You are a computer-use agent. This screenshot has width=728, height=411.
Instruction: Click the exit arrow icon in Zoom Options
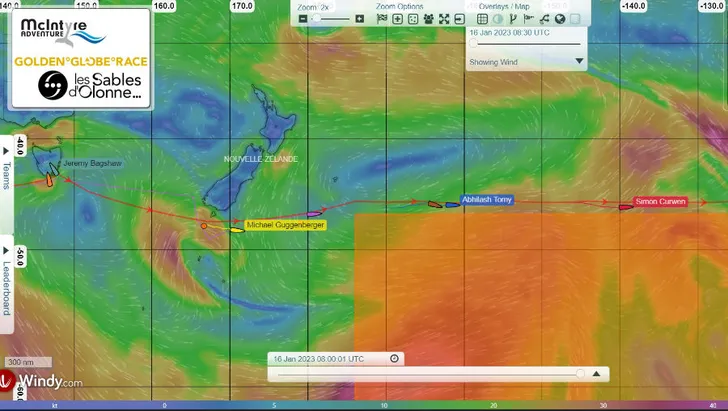[x=460, y=19]
